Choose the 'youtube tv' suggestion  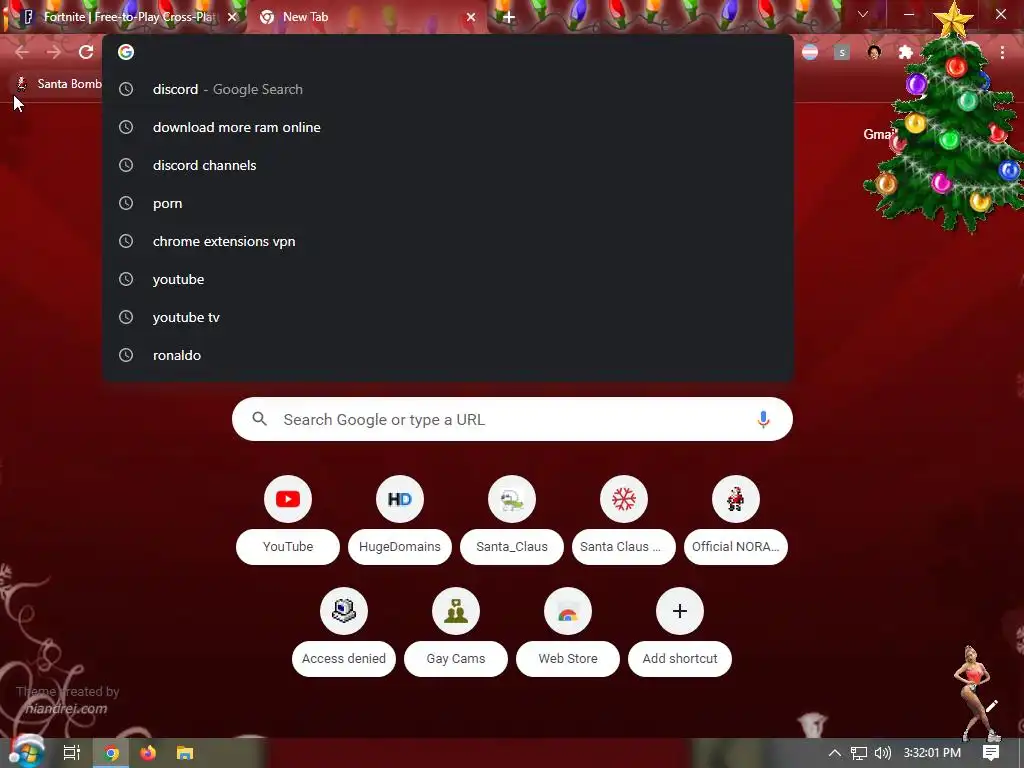[448, 317]
